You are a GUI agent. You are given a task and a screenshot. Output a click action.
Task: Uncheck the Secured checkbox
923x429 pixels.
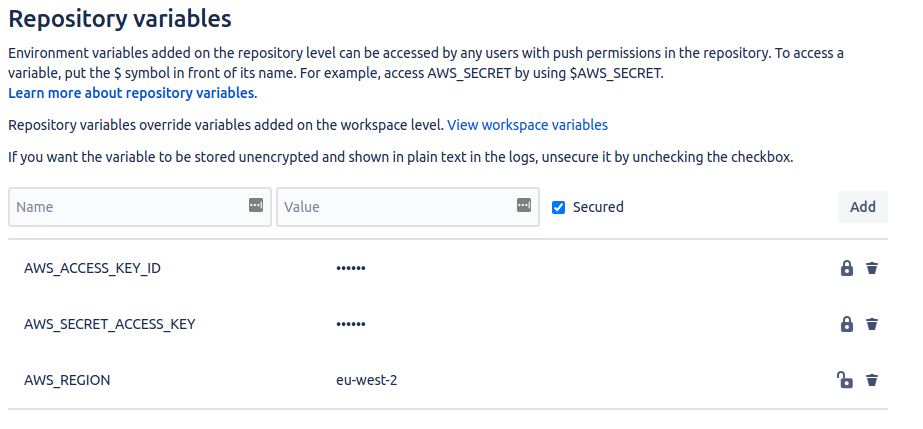(558, 207)
